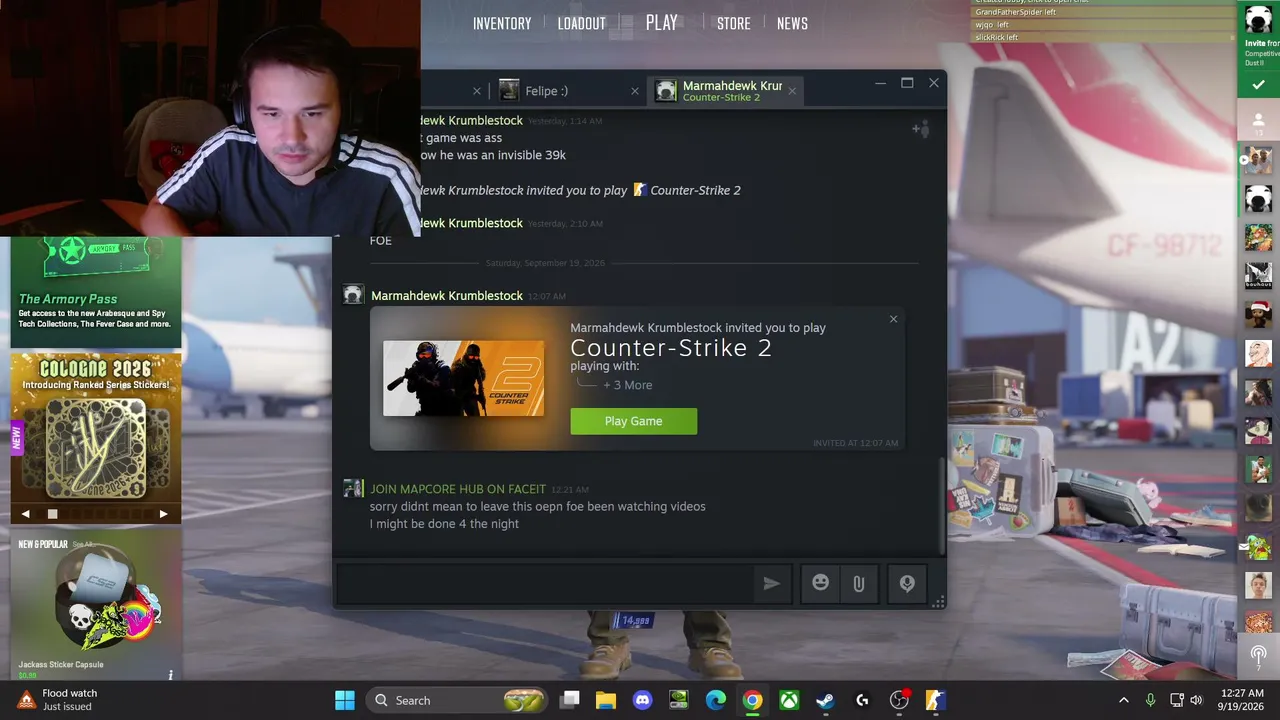The width and height of the screenshot is (1280, 720).
Task: Open the STORE menu
Action: 734,24
